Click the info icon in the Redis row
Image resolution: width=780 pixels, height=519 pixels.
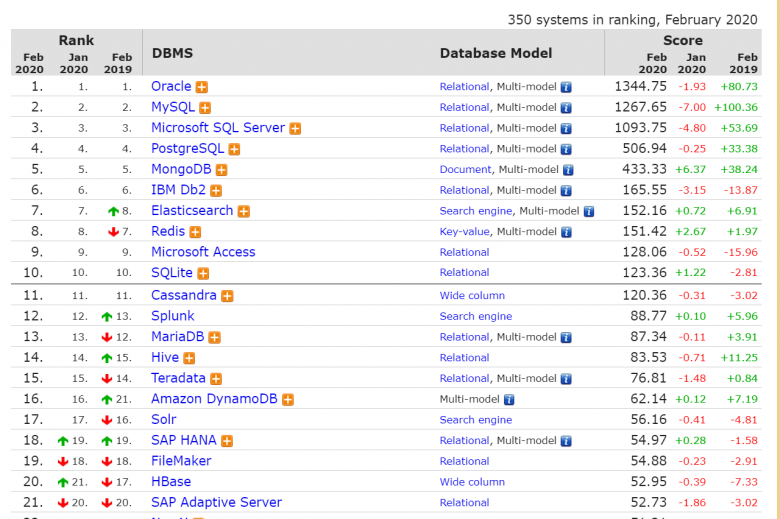click(x=566, y=232)
